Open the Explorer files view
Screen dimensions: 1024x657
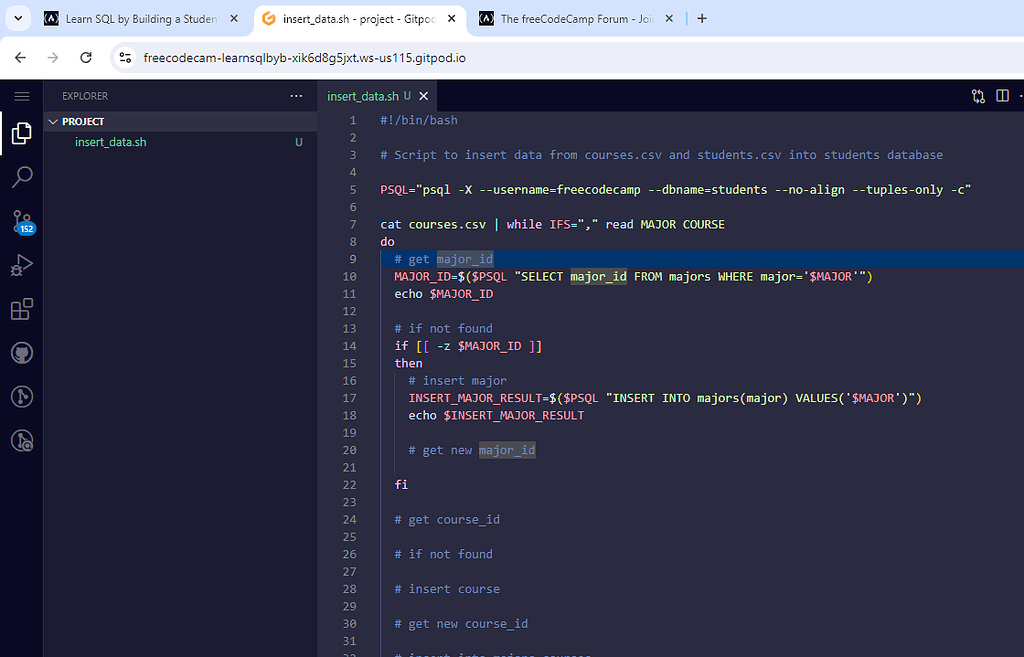[22, 133]
